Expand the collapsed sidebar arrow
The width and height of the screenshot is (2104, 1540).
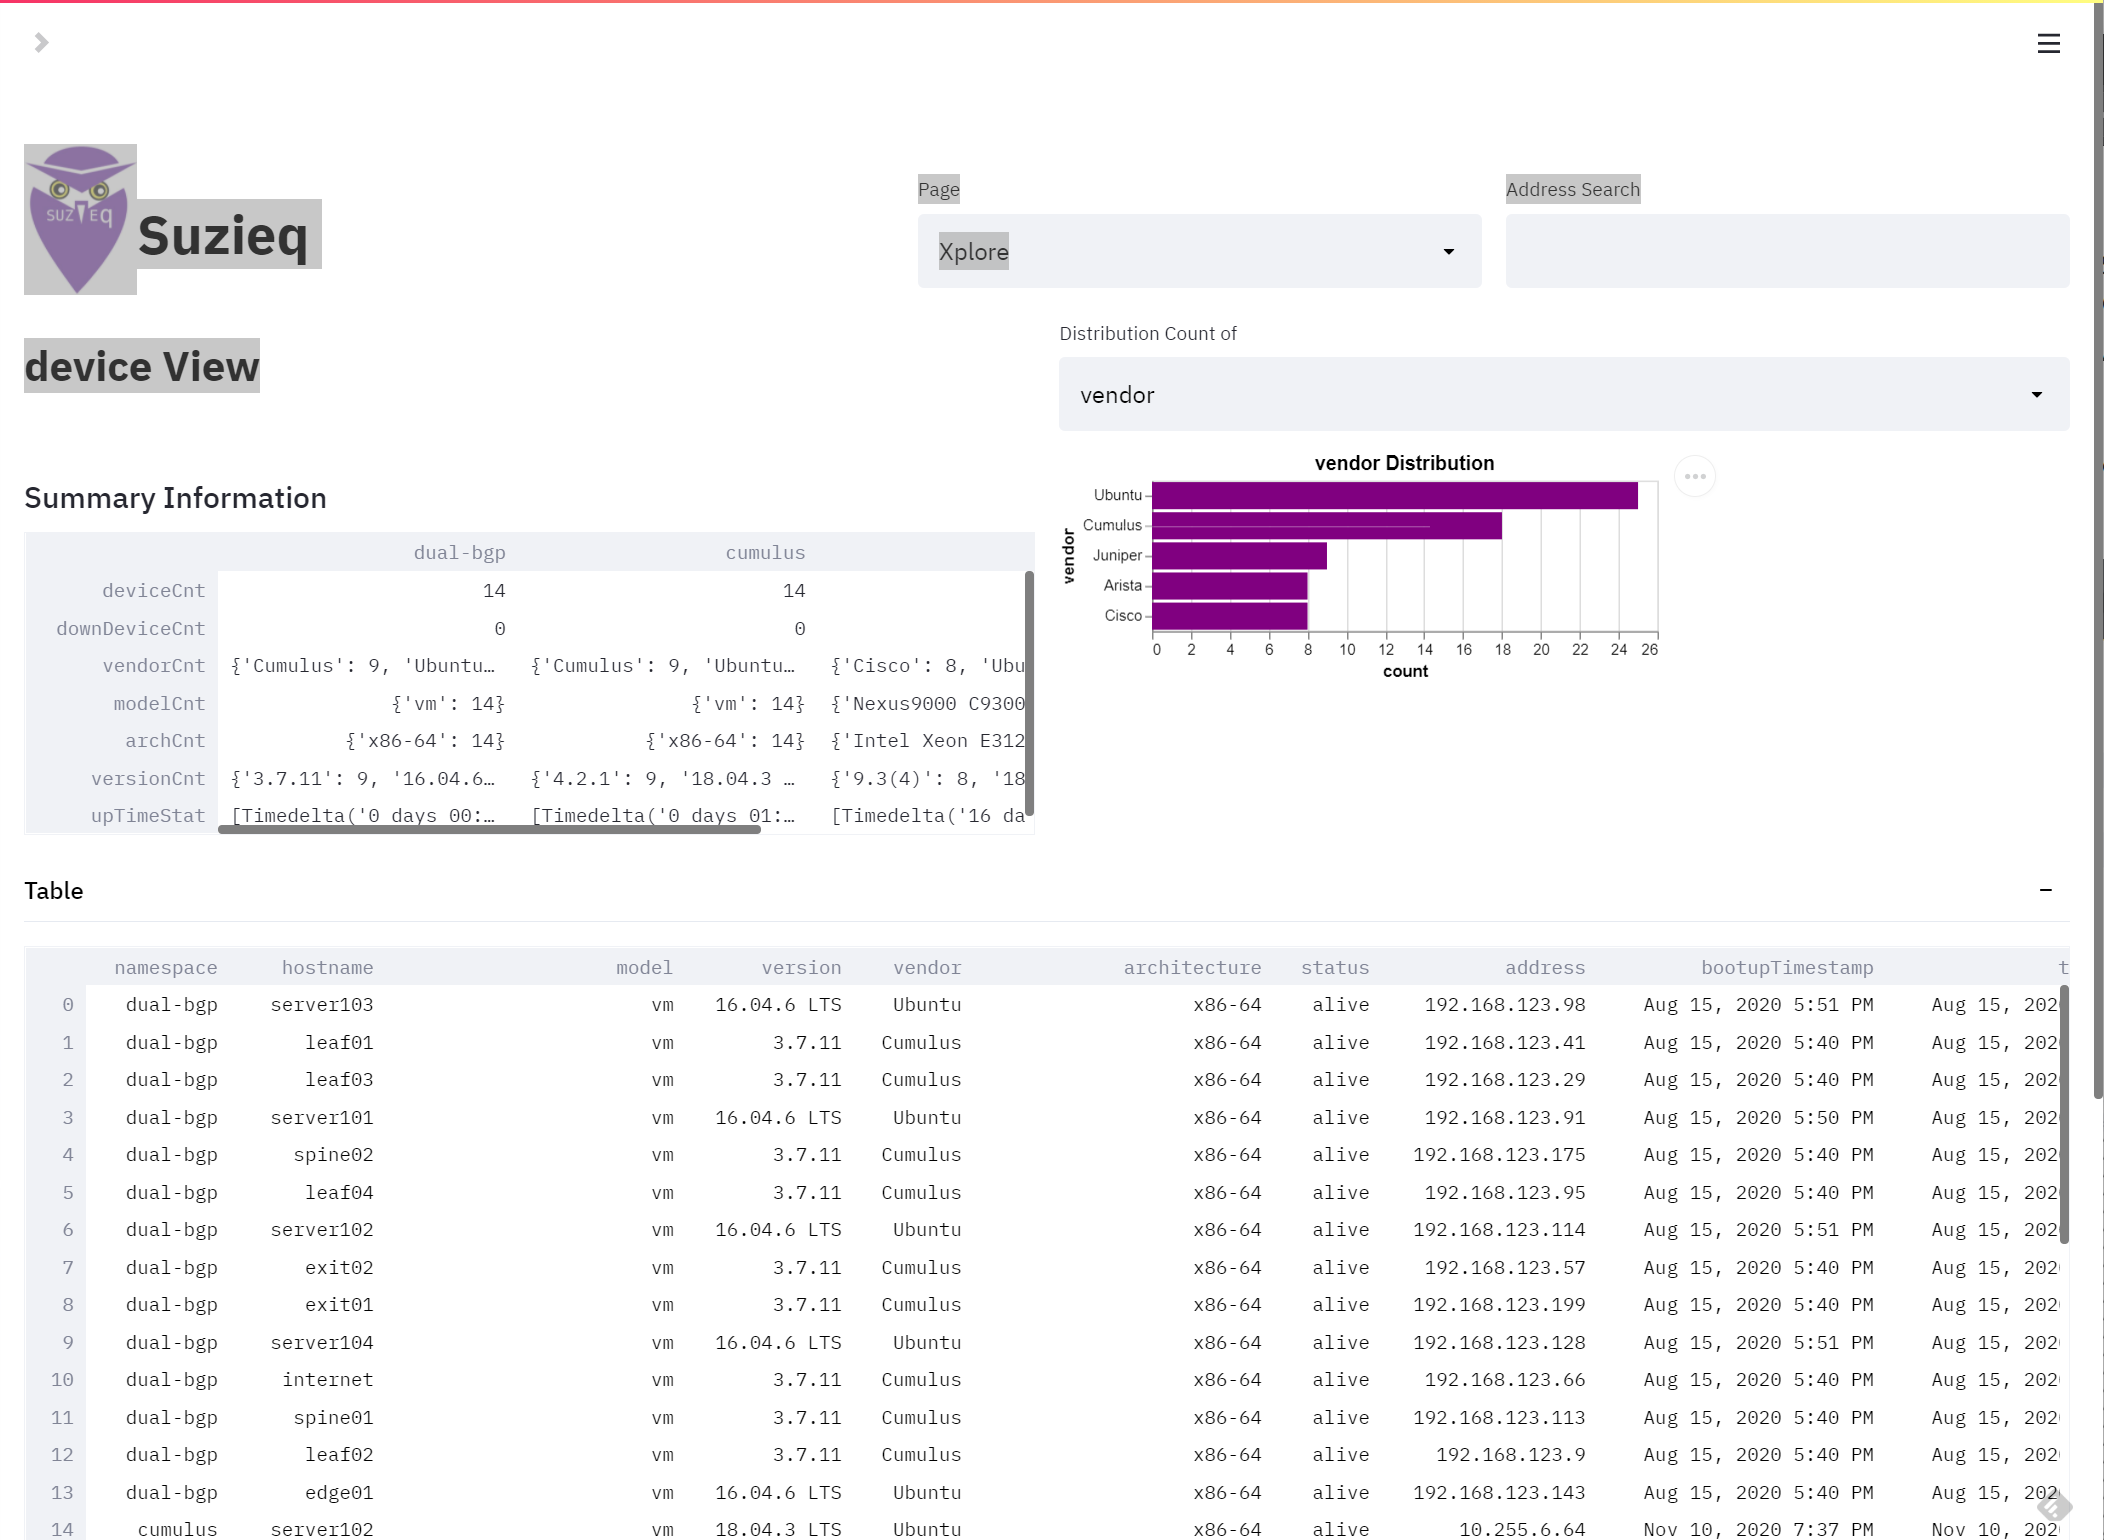[x=41, y=42]
